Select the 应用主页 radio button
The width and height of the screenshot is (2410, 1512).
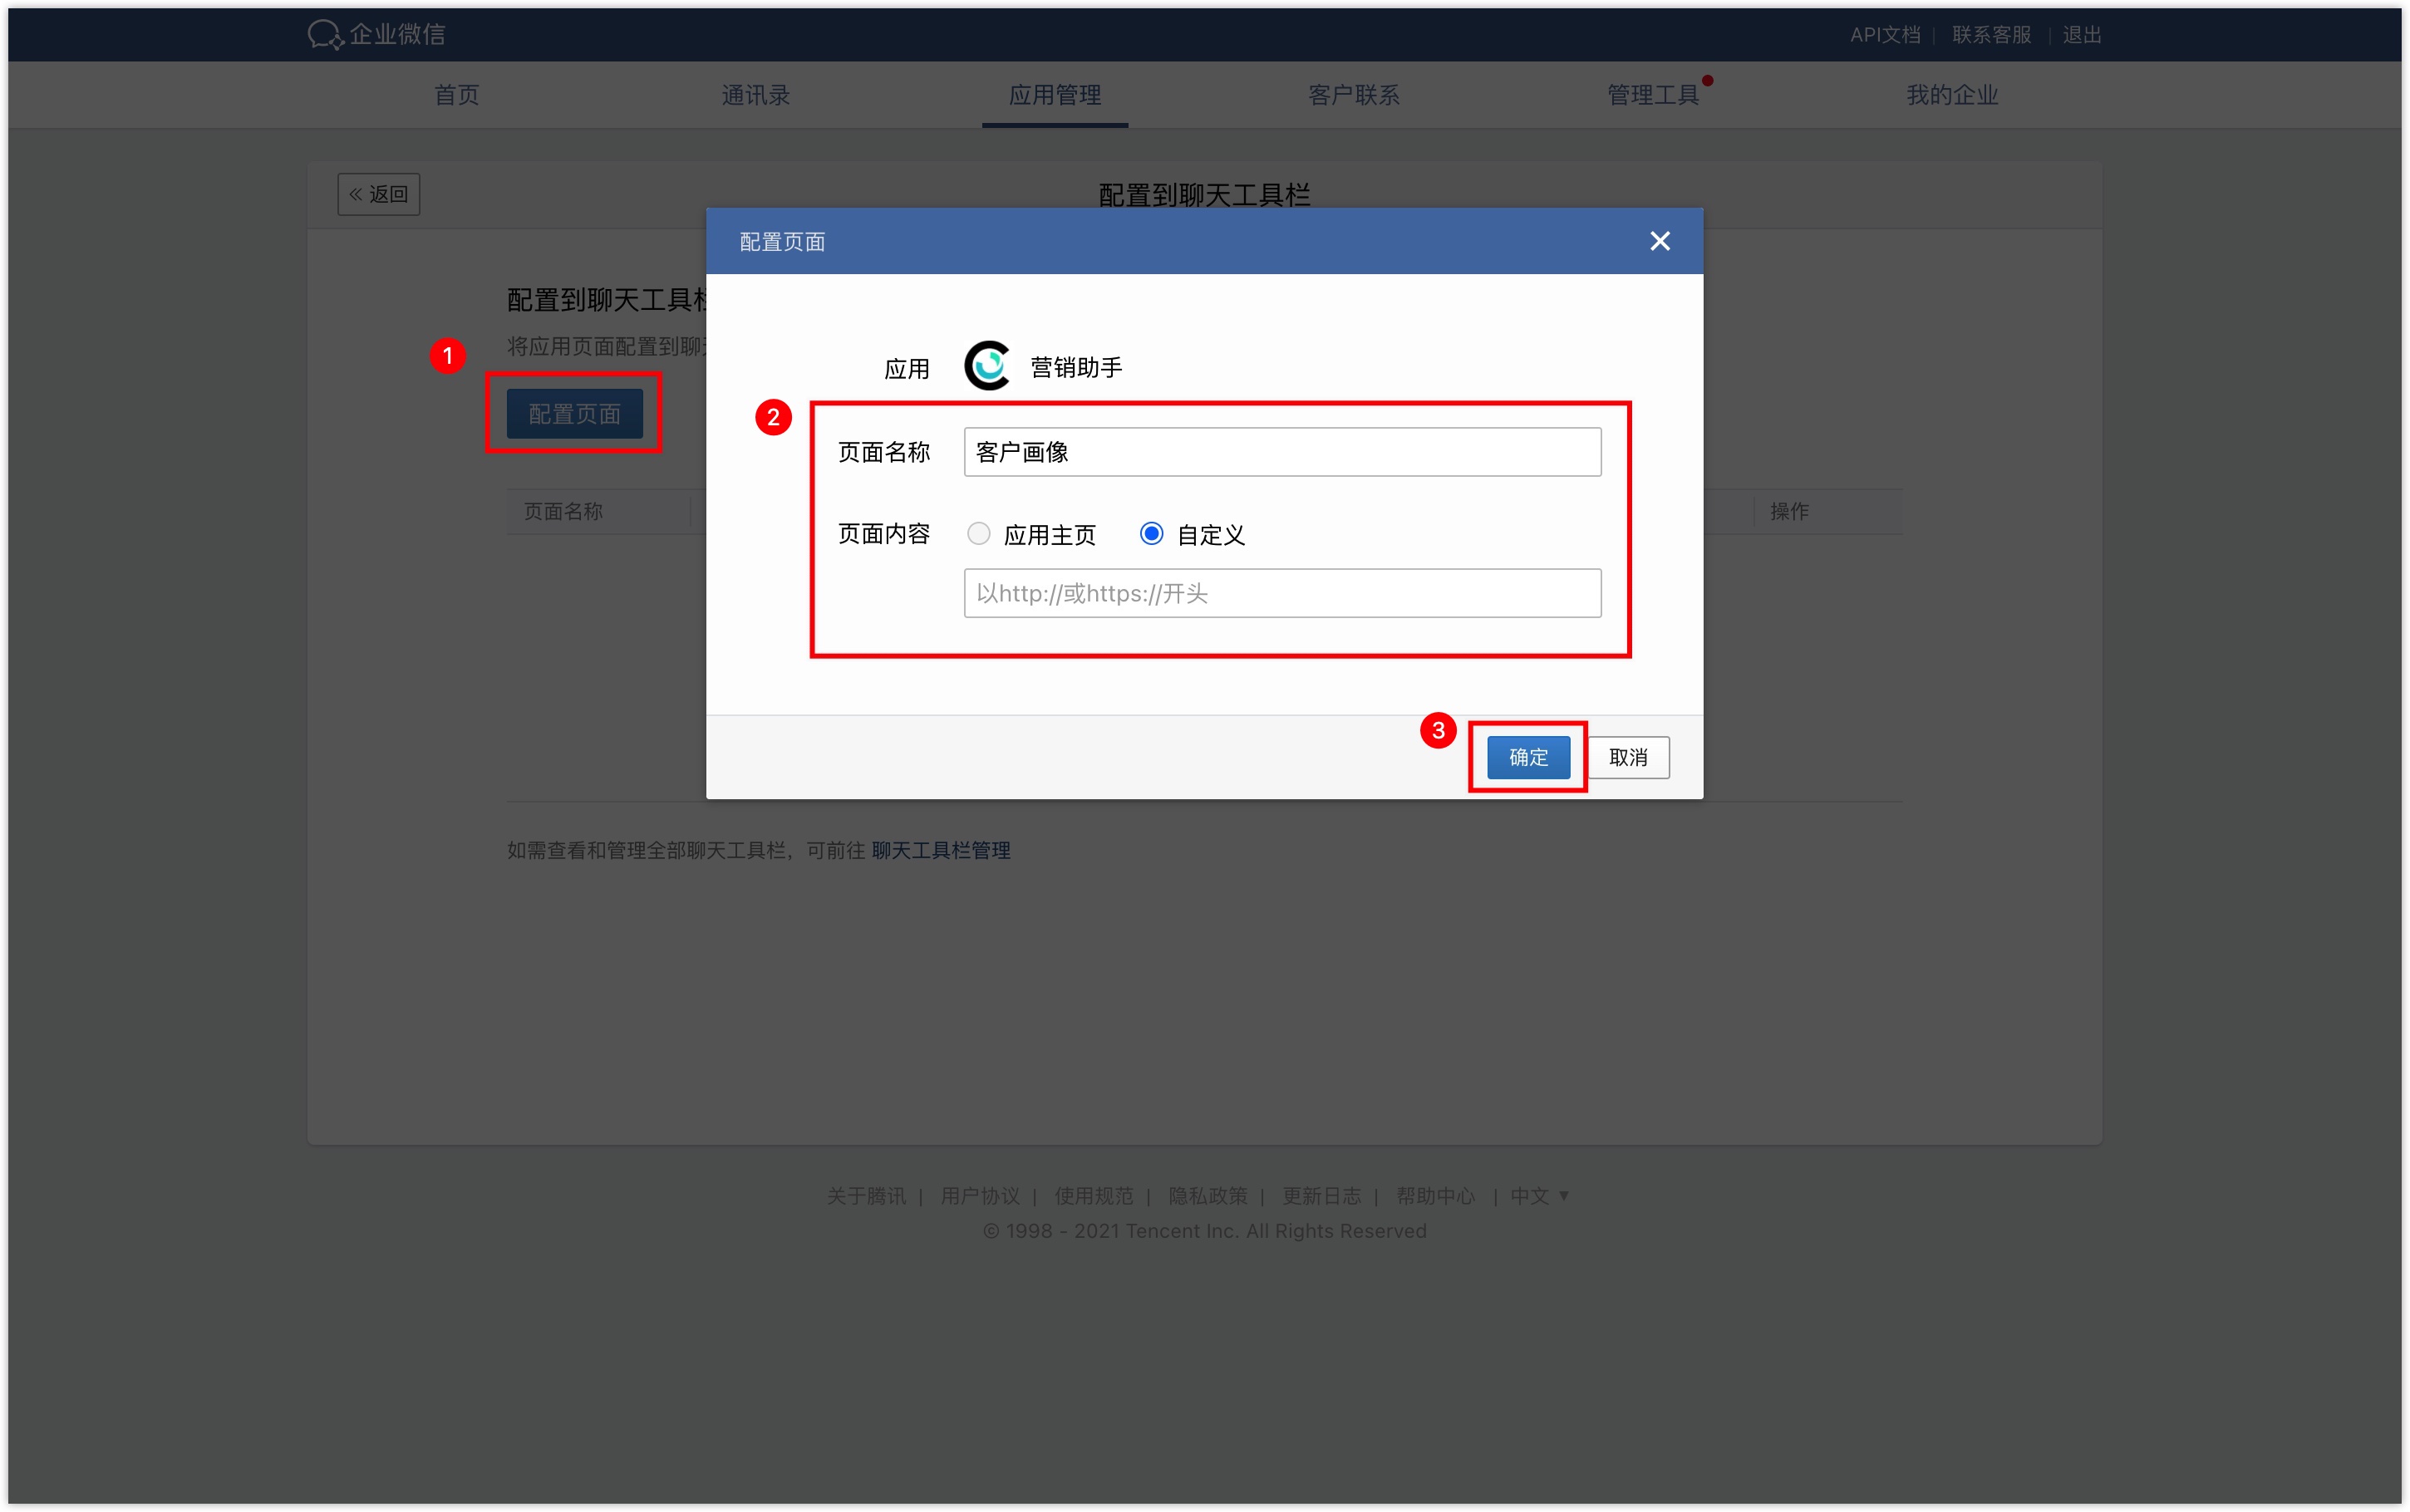[x=979, y=534]
